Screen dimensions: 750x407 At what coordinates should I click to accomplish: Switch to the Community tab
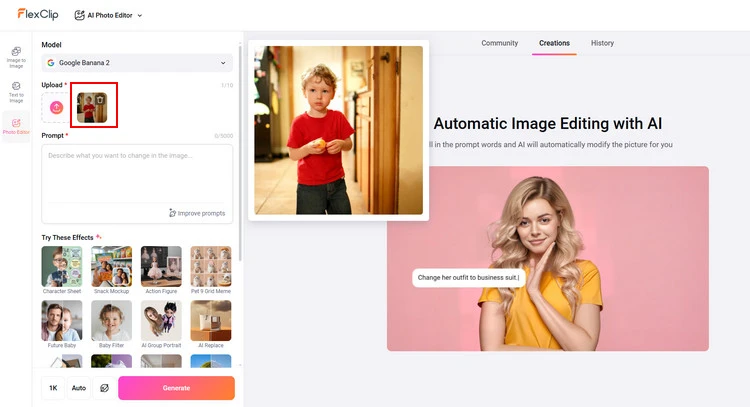[x=499, y=43]
